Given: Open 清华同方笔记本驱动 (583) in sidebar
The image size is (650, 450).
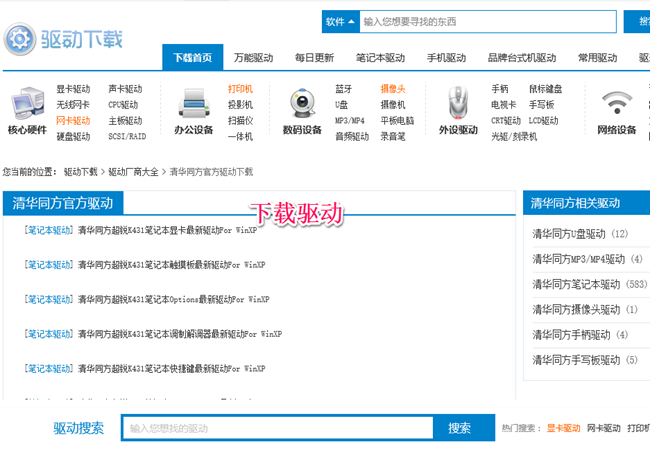Looking at the screenshot, I should [589, 284].
